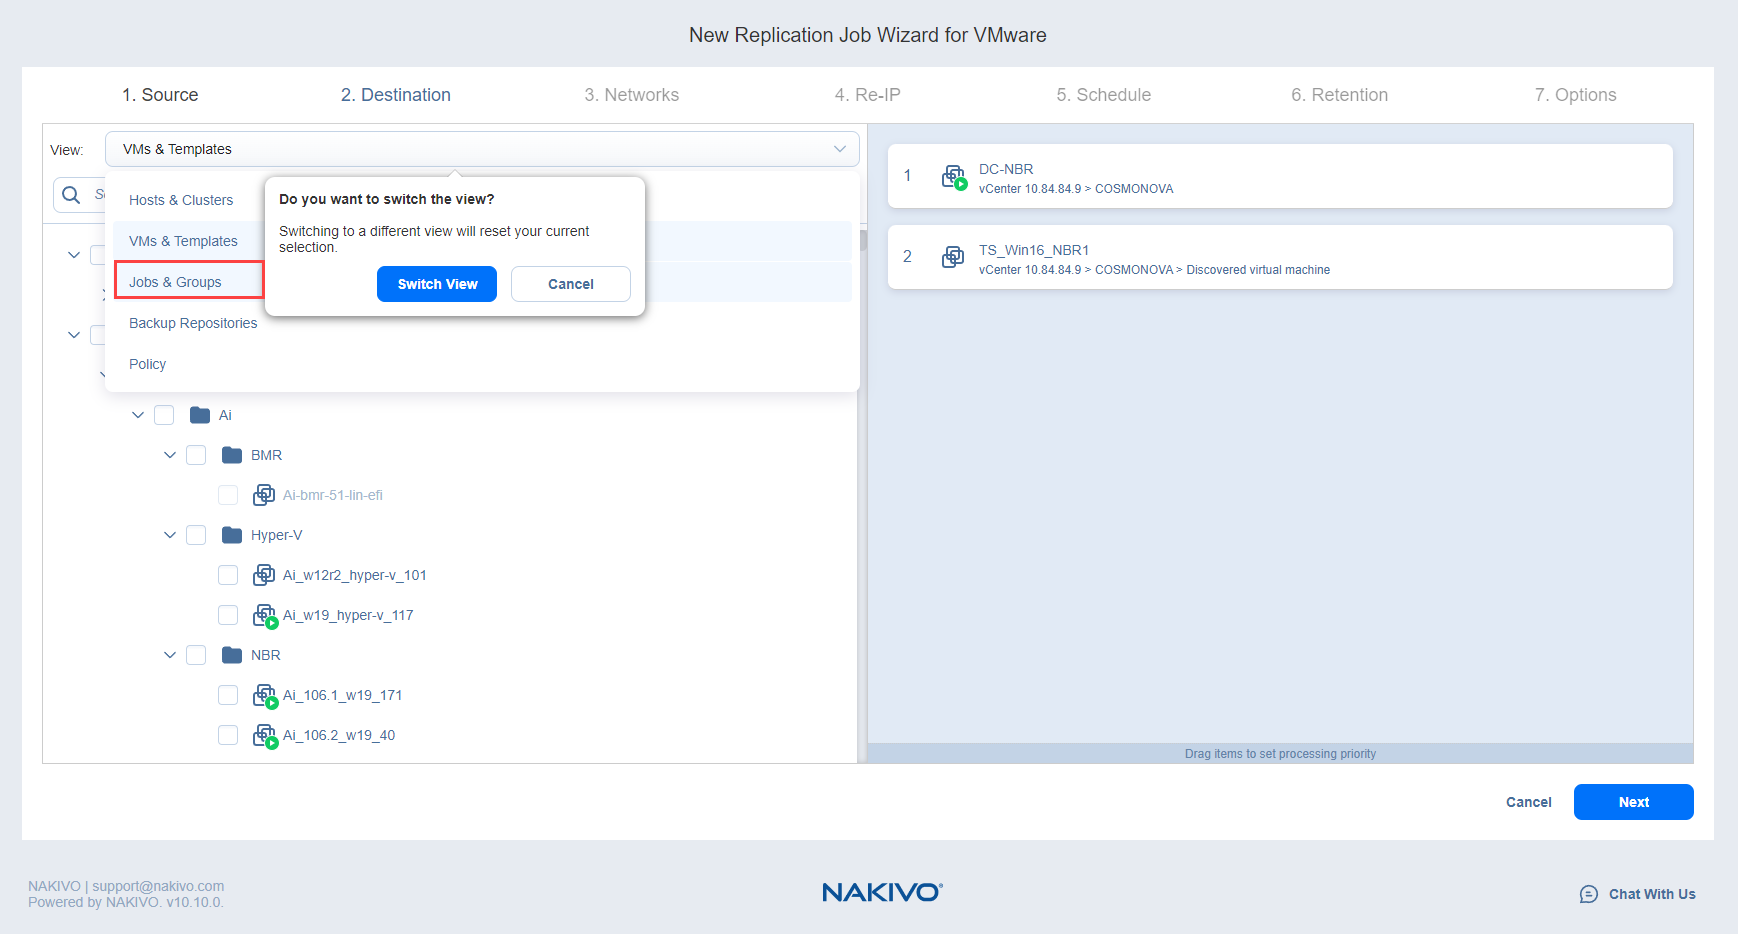Click the Ai_w19_hyper-v_117 running VM icon
This screenshot has width=1738, height=934.
264,615
